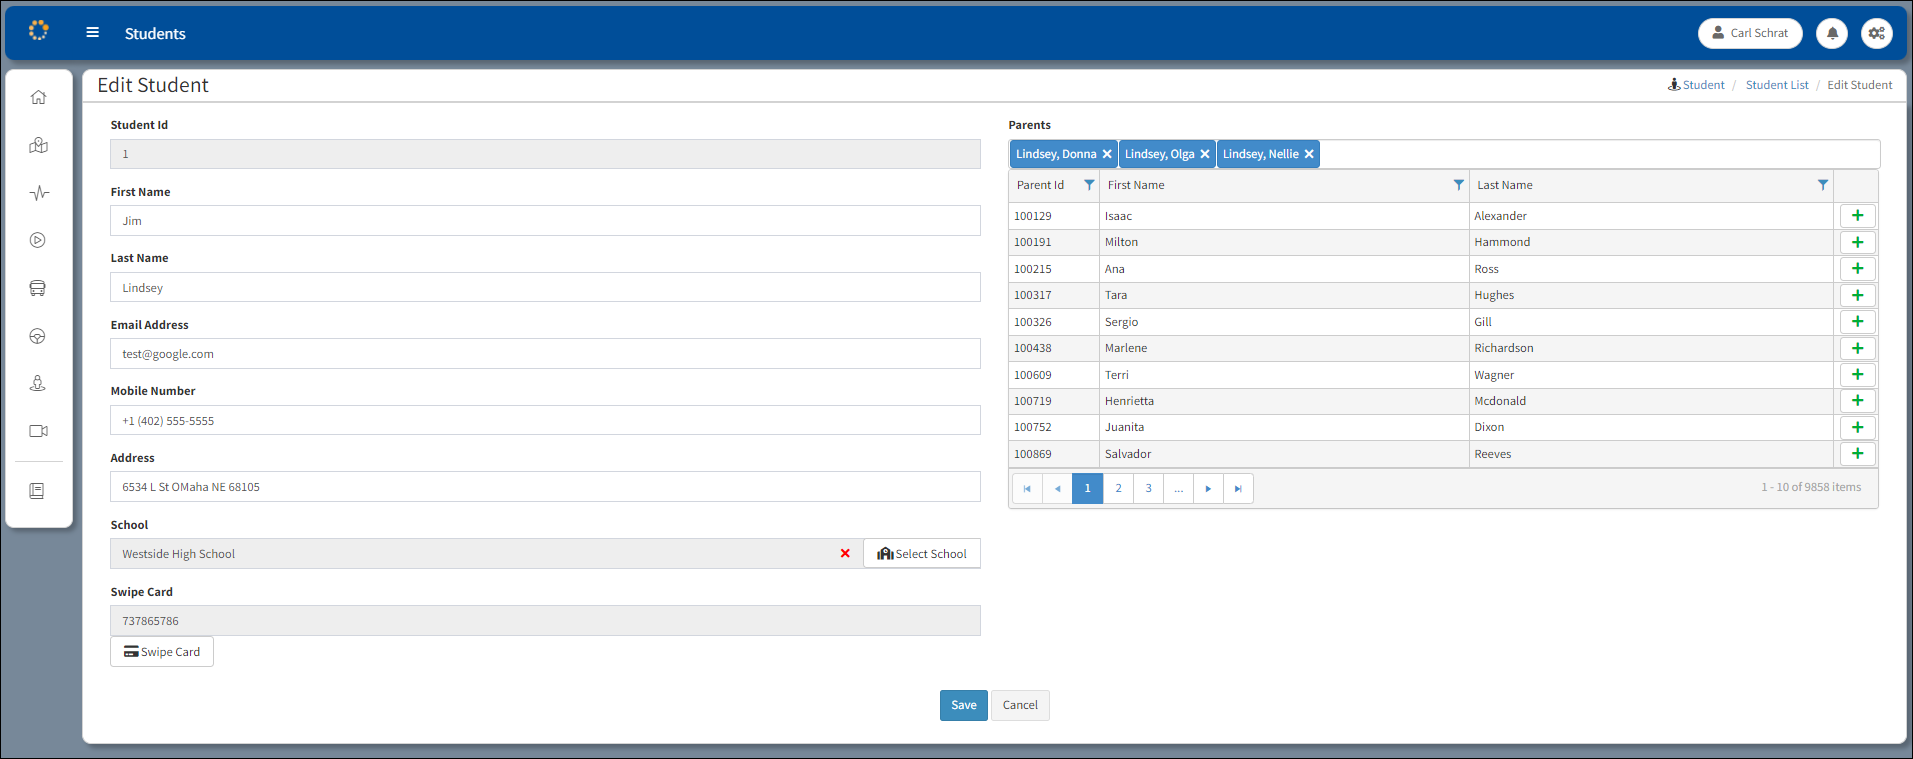Add parent Juanita Dixon
1913x759 pixels.
coord(1857,427)
